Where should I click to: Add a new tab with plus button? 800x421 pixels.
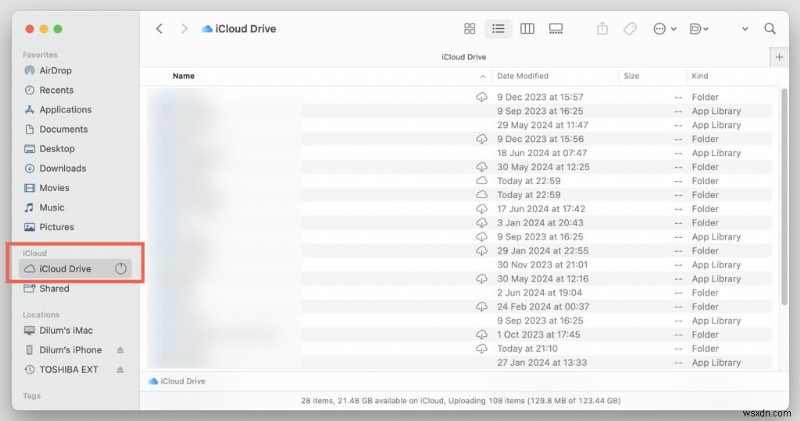point(779,57)
